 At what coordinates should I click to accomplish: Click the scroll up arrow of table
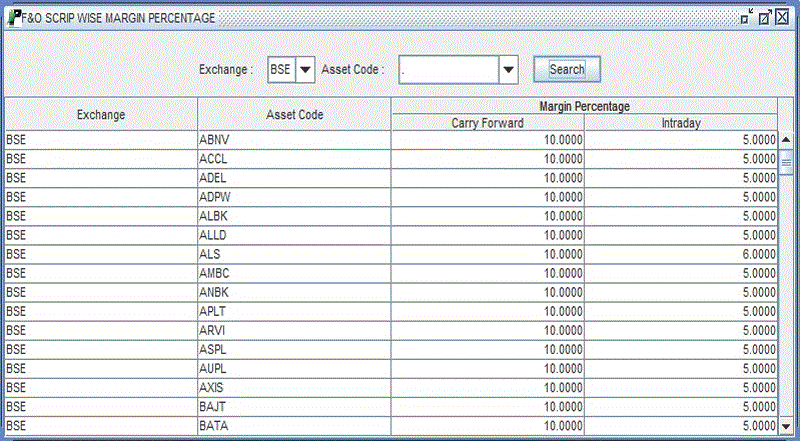pos(785,140)
